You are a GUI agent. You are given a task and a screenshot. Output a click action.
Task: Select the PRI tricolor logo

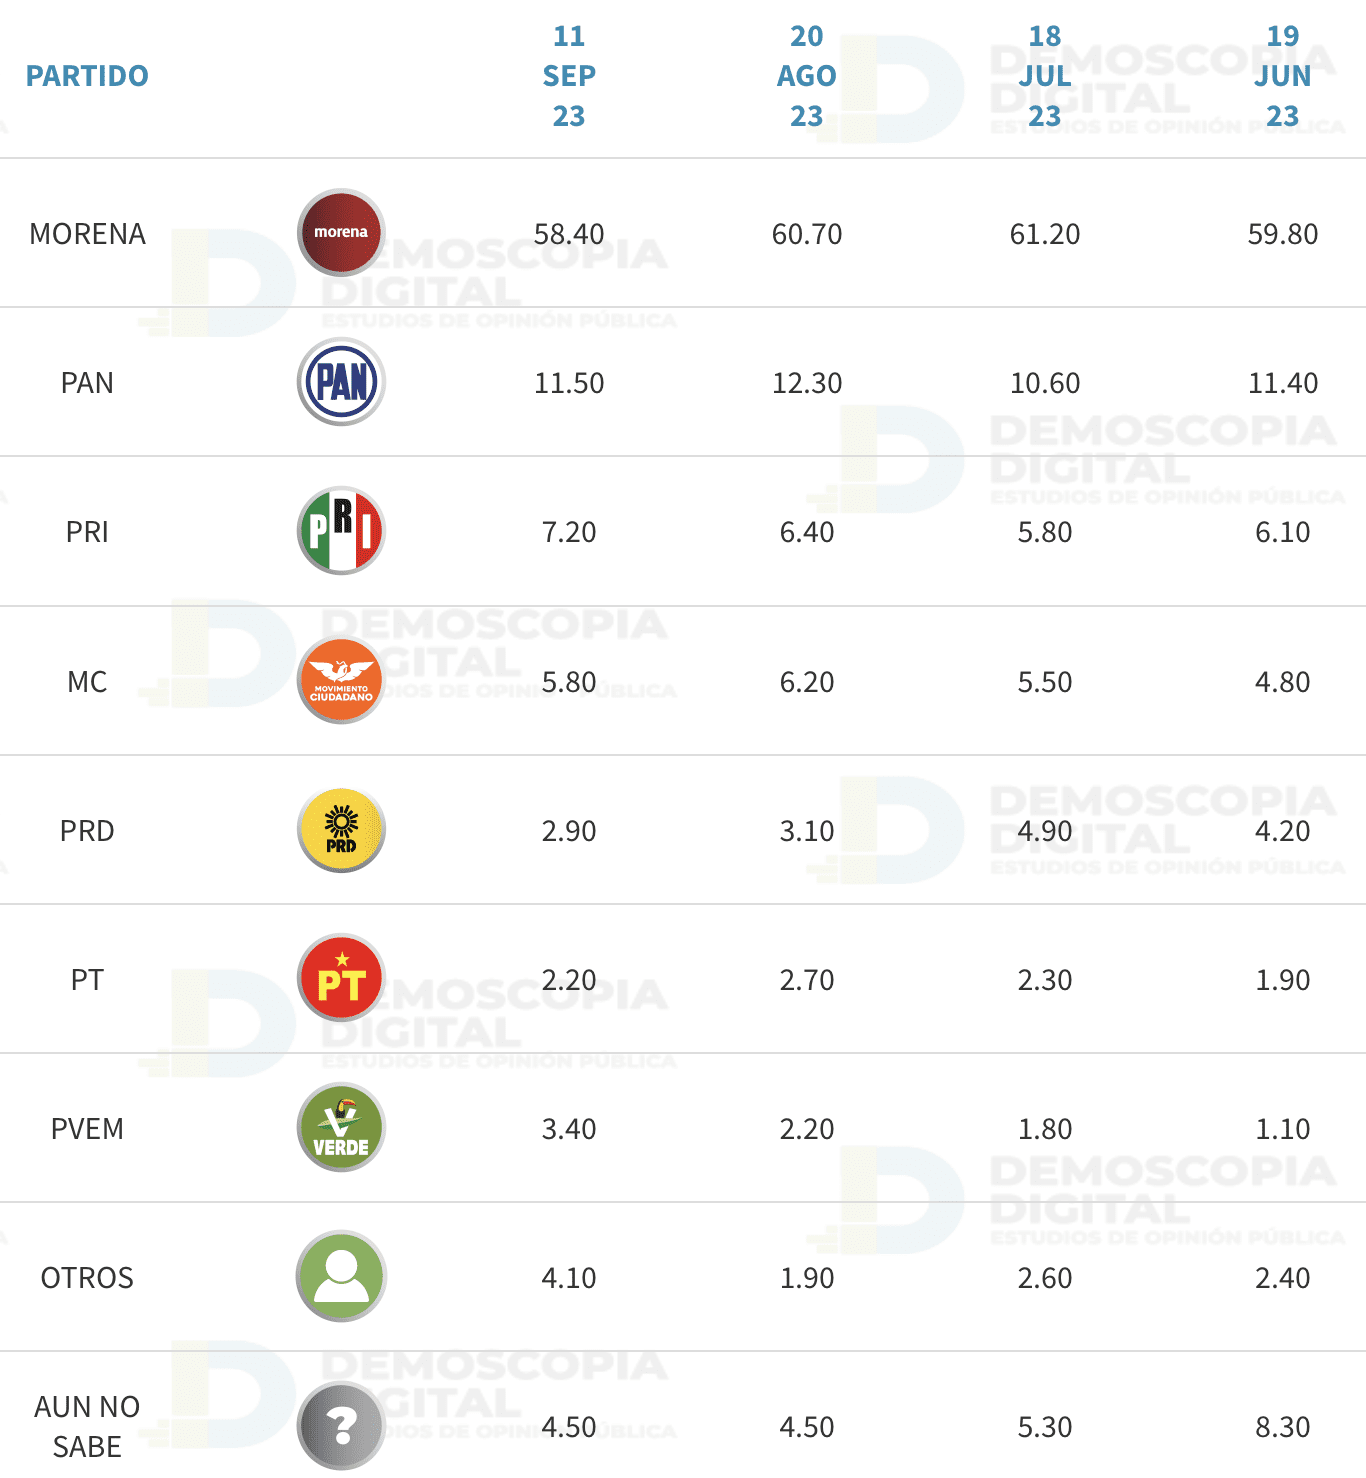coord(341,530)
